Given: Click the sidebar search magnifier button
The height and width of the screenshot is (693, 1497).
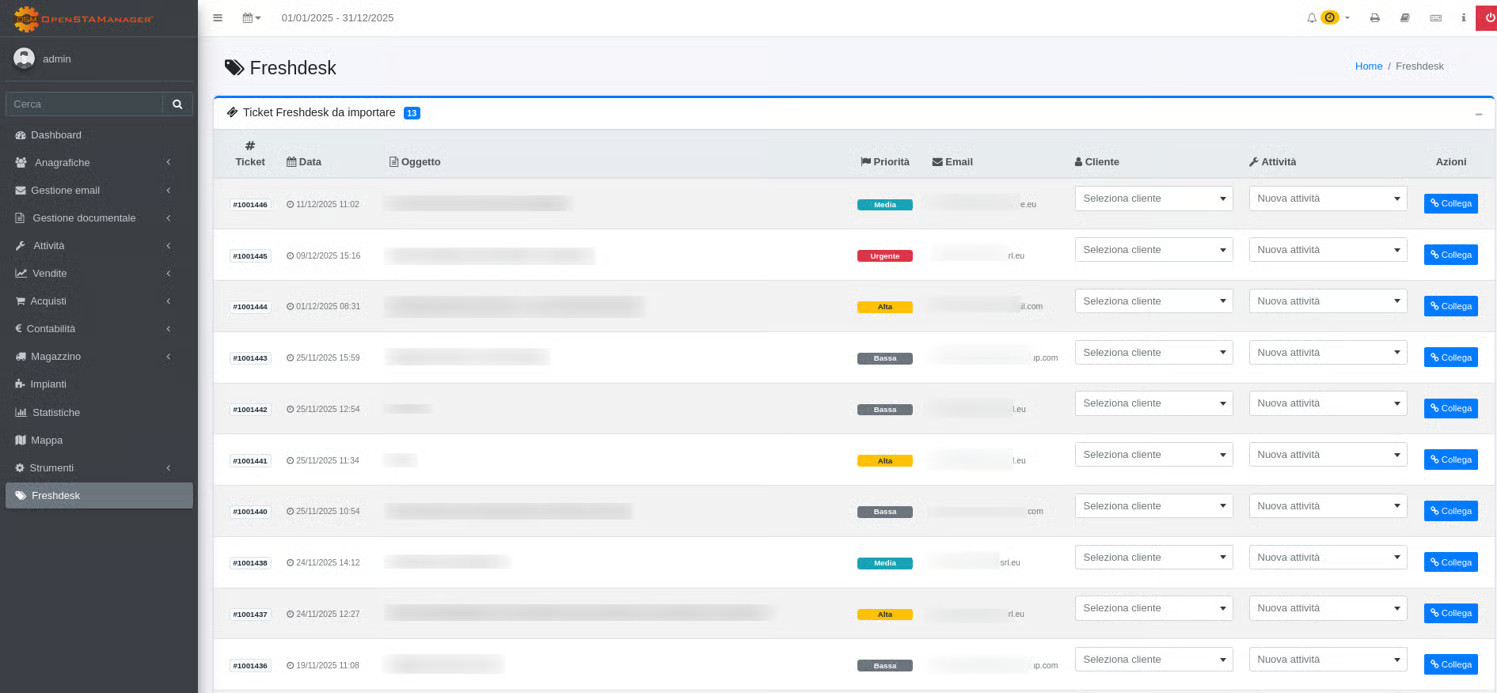Looking at the screenshot, I should pyautogui.click(x=177, y=104).
